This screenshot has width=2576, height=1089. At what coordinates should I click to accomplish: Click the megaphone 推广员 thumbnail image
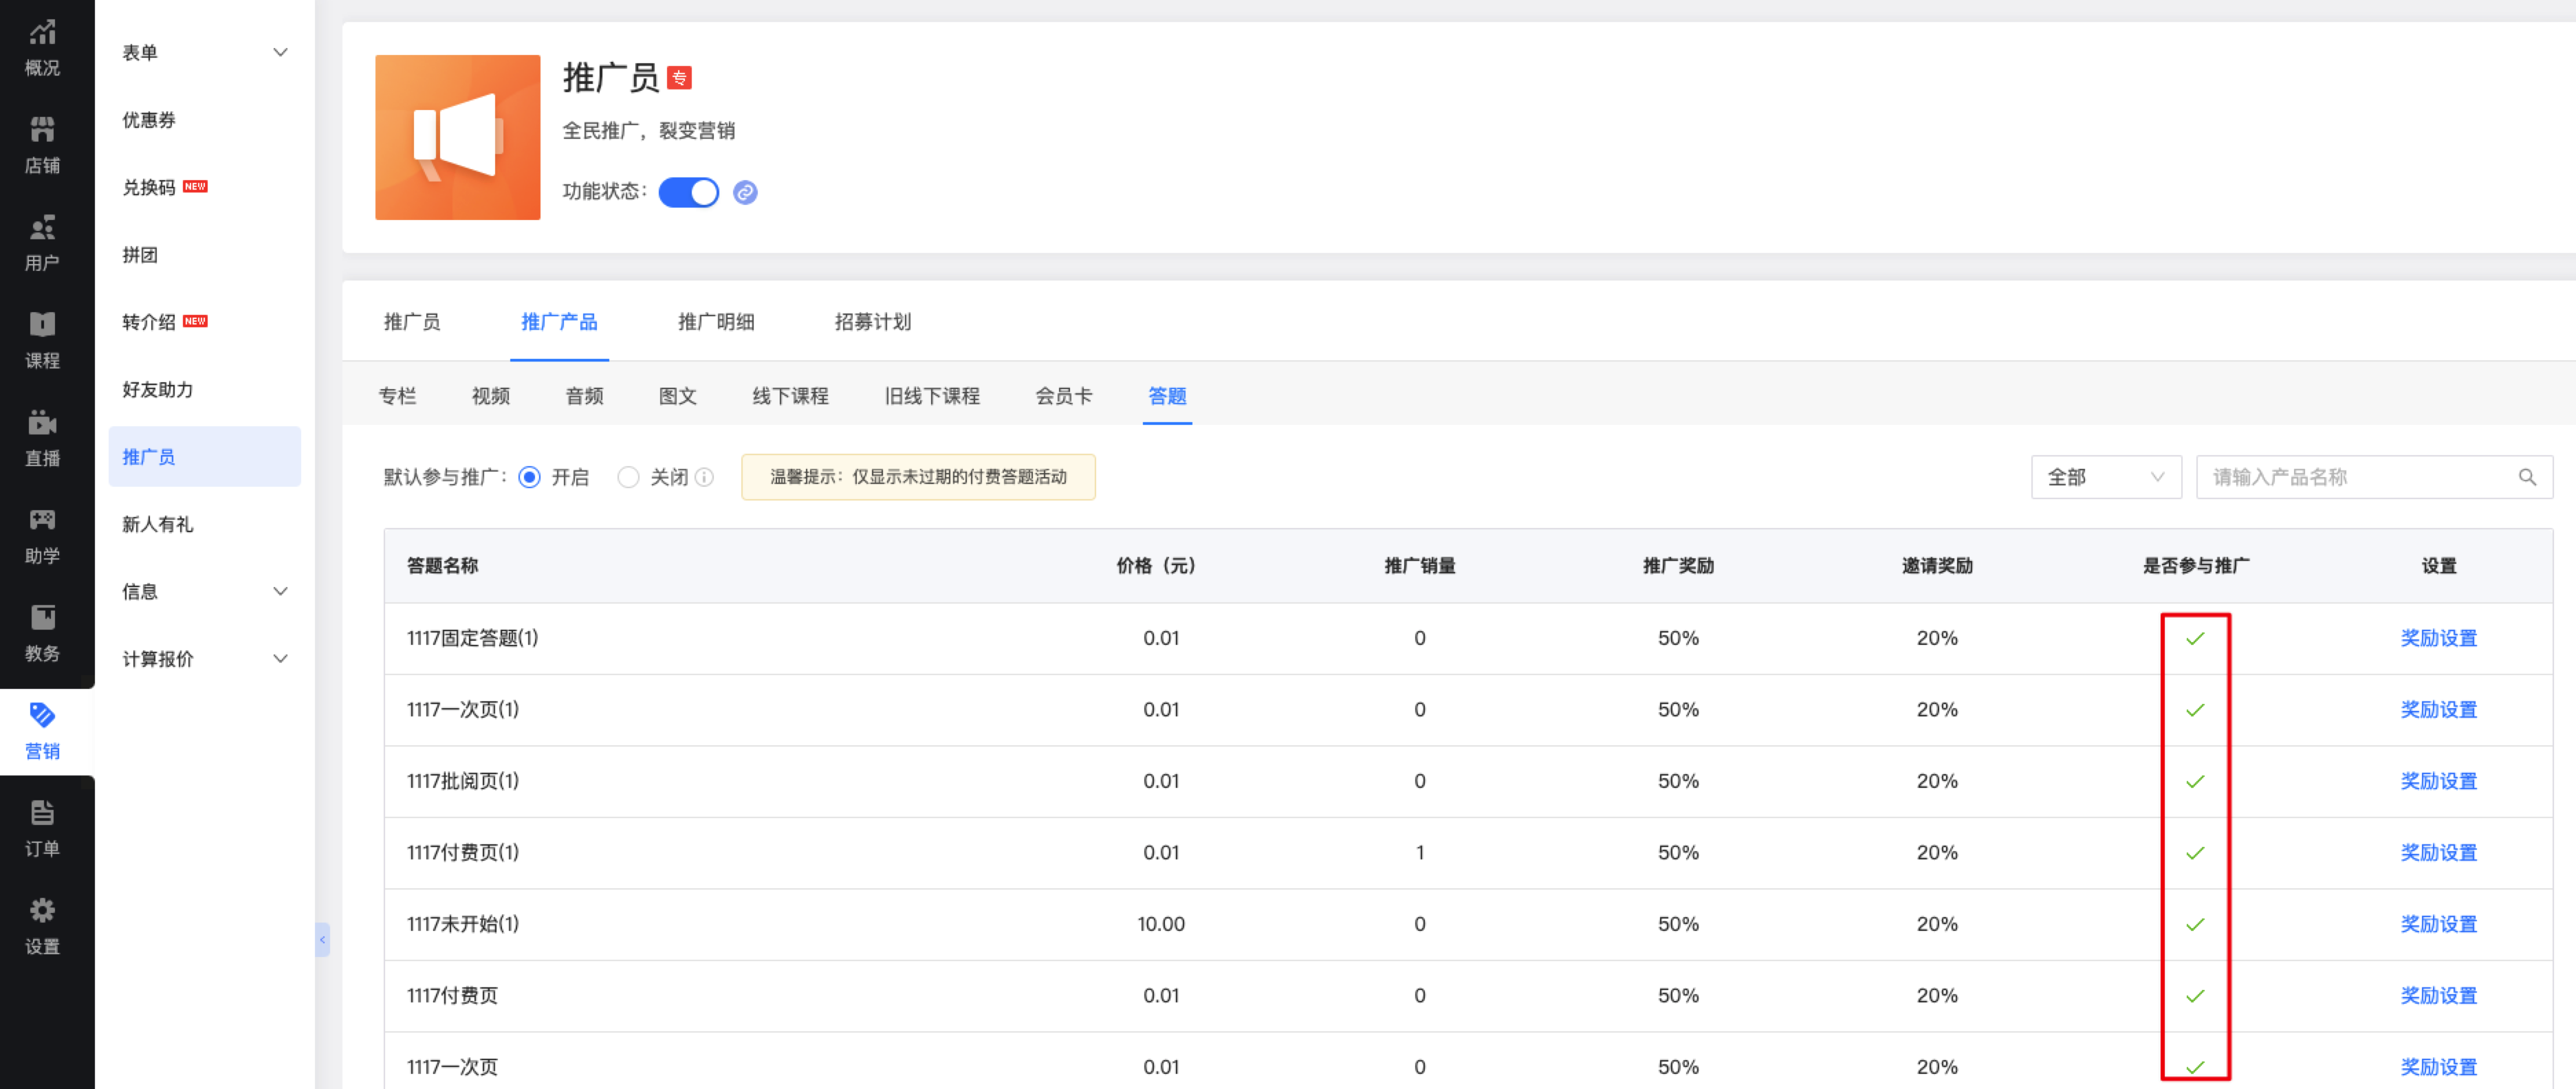pos(458,137)
